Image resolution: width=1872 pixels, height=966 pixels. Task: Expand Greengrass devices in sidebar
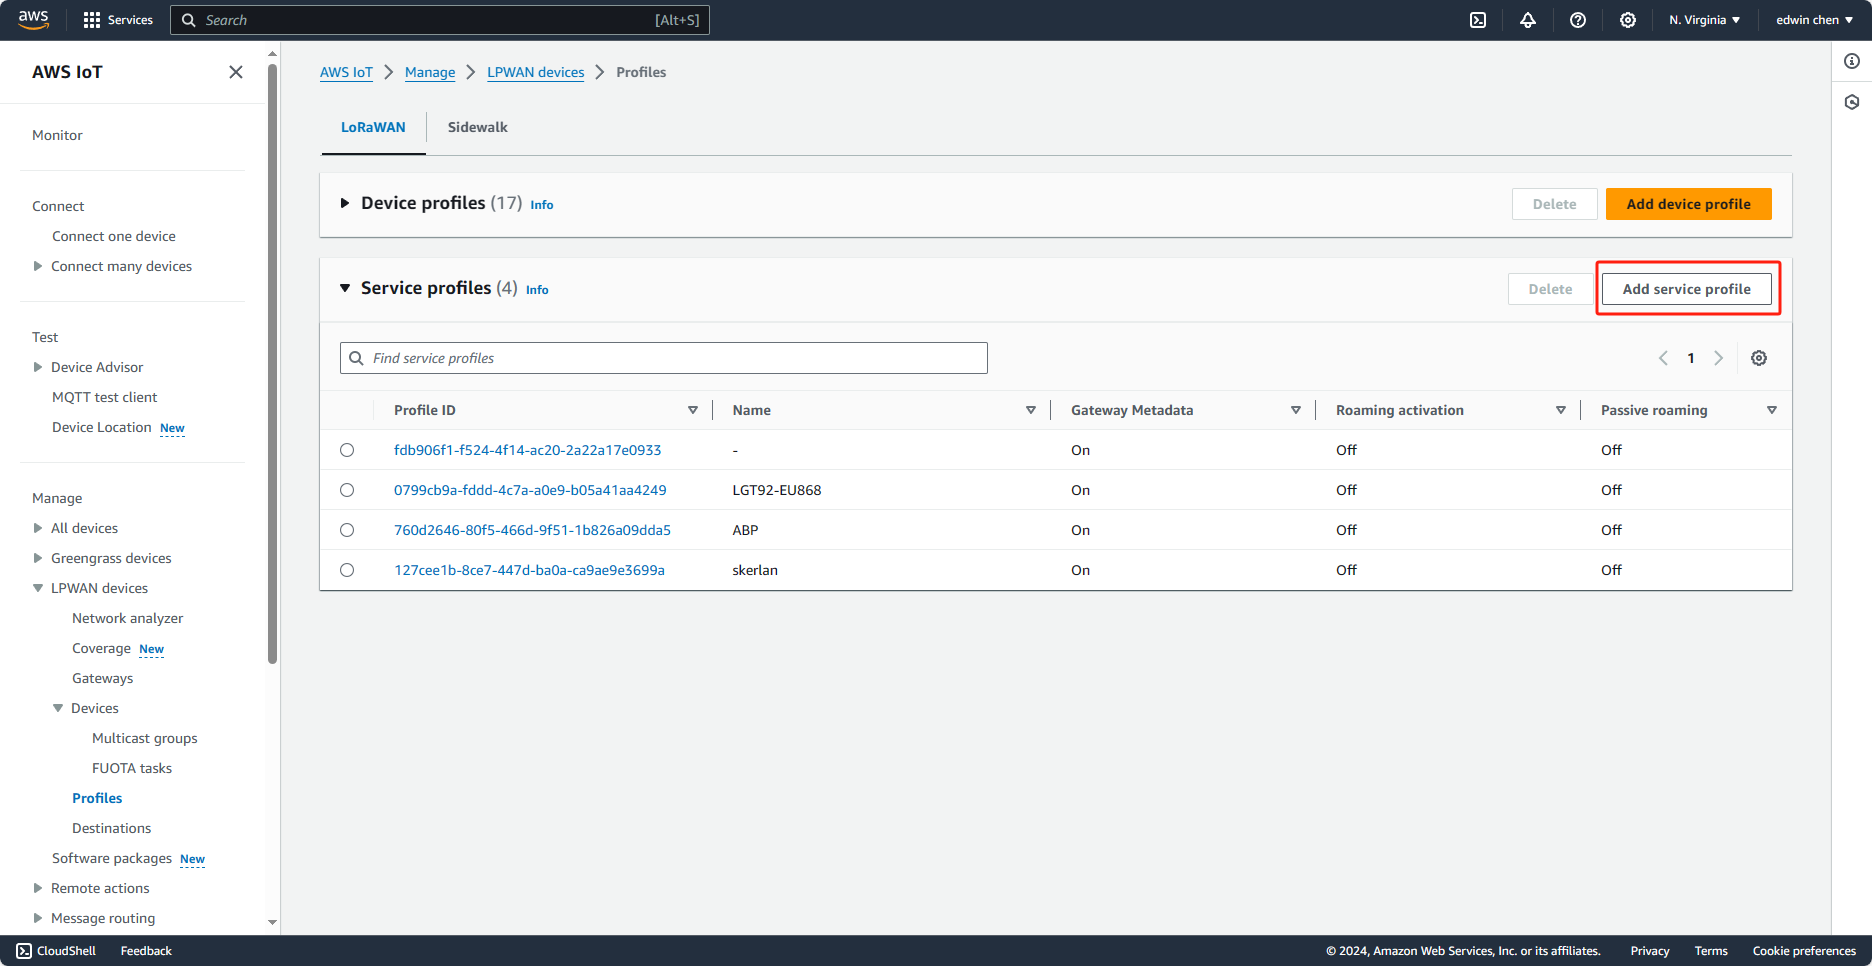(38, 558)
